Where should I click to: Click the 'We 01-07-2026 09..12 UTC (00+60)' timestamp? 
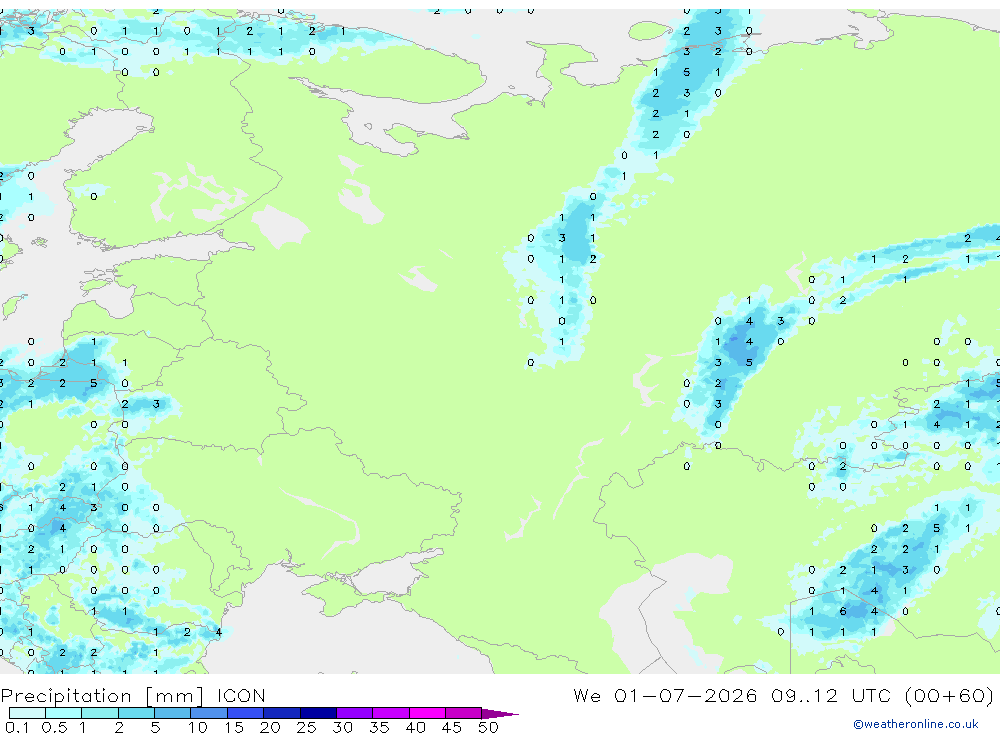(784, 696)
